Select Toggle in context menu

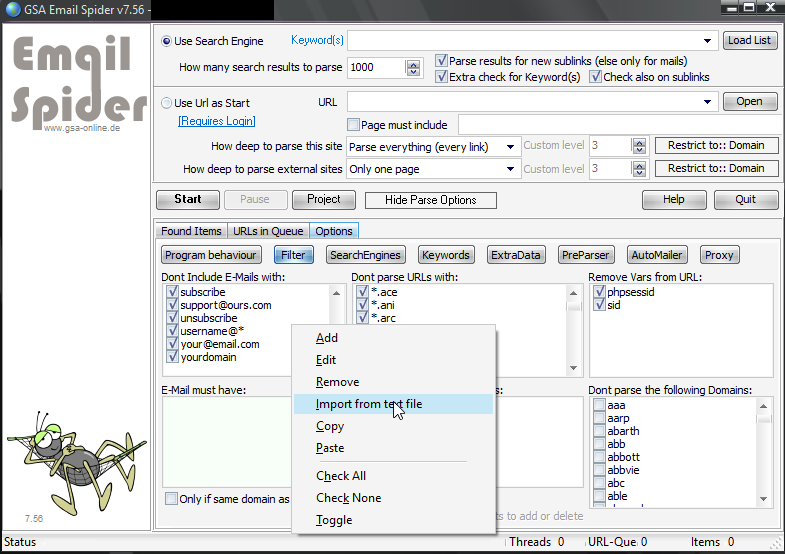[x=394, y=520]
